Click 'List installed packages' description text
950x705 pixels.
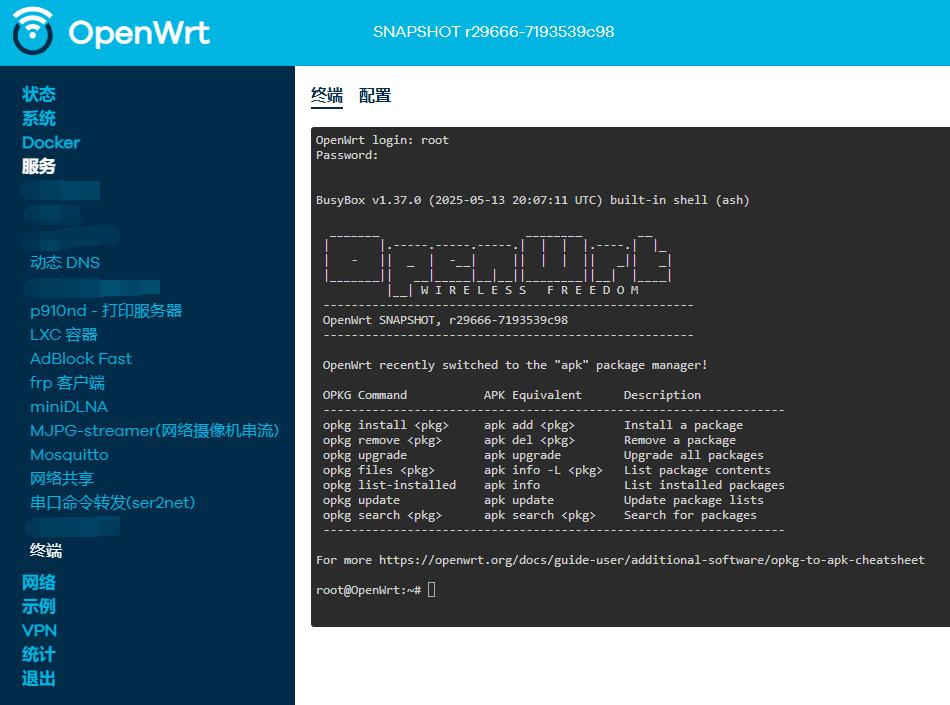coord(704,485)
